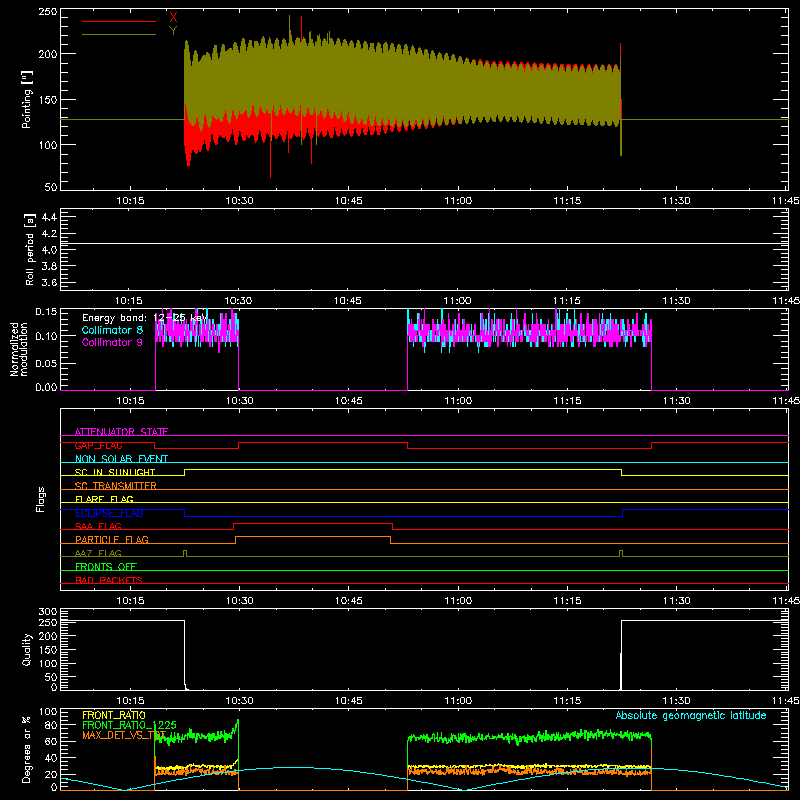Click the NON_SOLAR_EVENT flag label
Screen dimensions: 800x800
coord(121,459)
